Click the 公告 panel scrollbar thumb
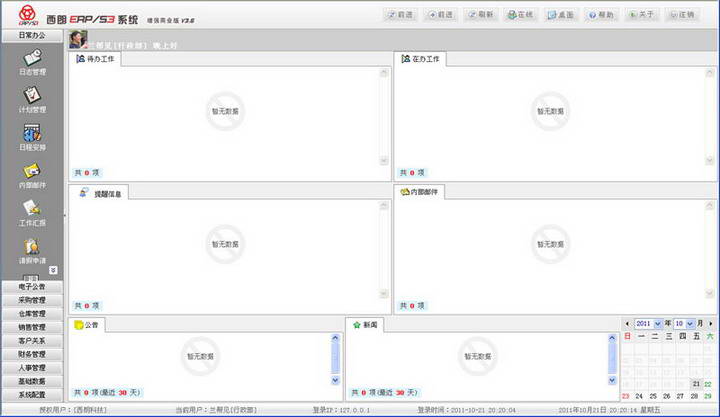720x417 pixels. tap(335, 358)
